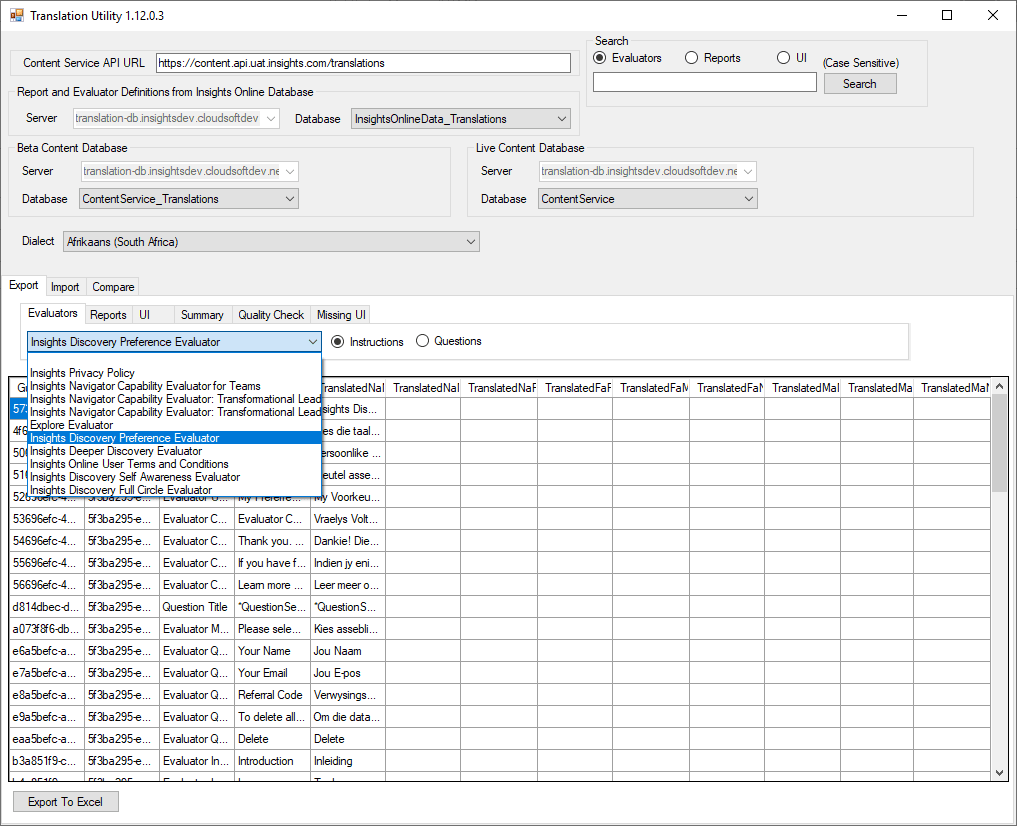Image resolution: width=1017 pixels, height=826 pixels.
Task: Switch to the Export tab
Action: coord(23,285)
